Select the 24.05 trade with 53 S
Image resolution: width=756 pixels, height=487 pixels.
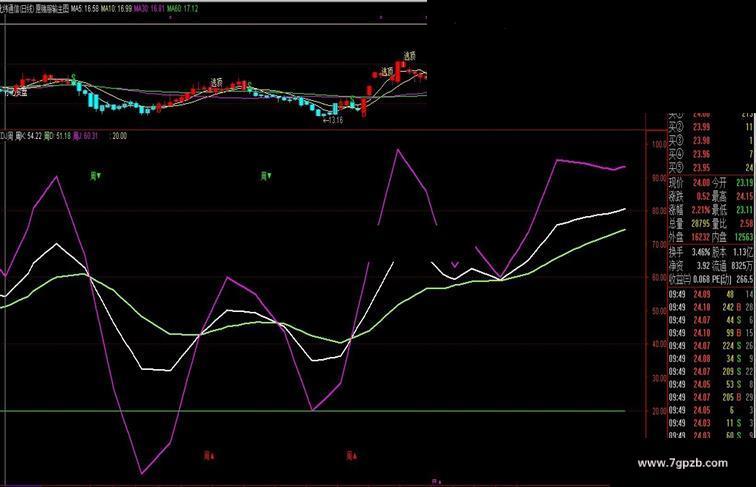click(712, 384)
